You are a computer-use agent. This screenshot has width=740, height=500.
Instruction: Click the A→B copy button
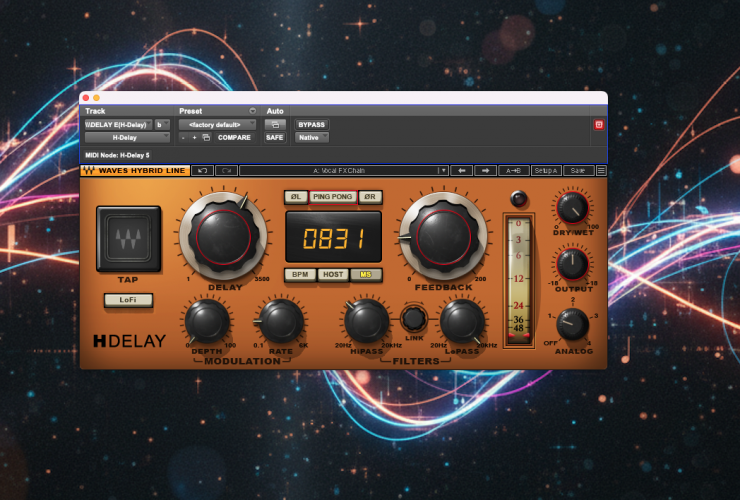click(x=513, y=170)
